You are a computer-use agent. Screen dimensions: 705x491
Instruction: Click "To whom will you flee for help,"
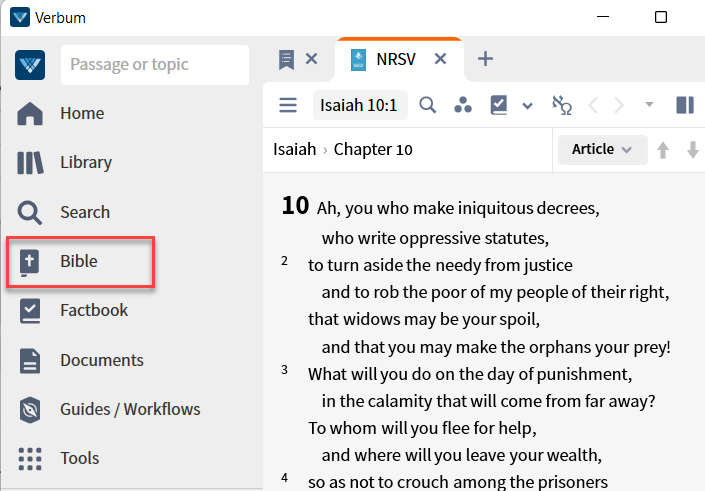[422, 428]
